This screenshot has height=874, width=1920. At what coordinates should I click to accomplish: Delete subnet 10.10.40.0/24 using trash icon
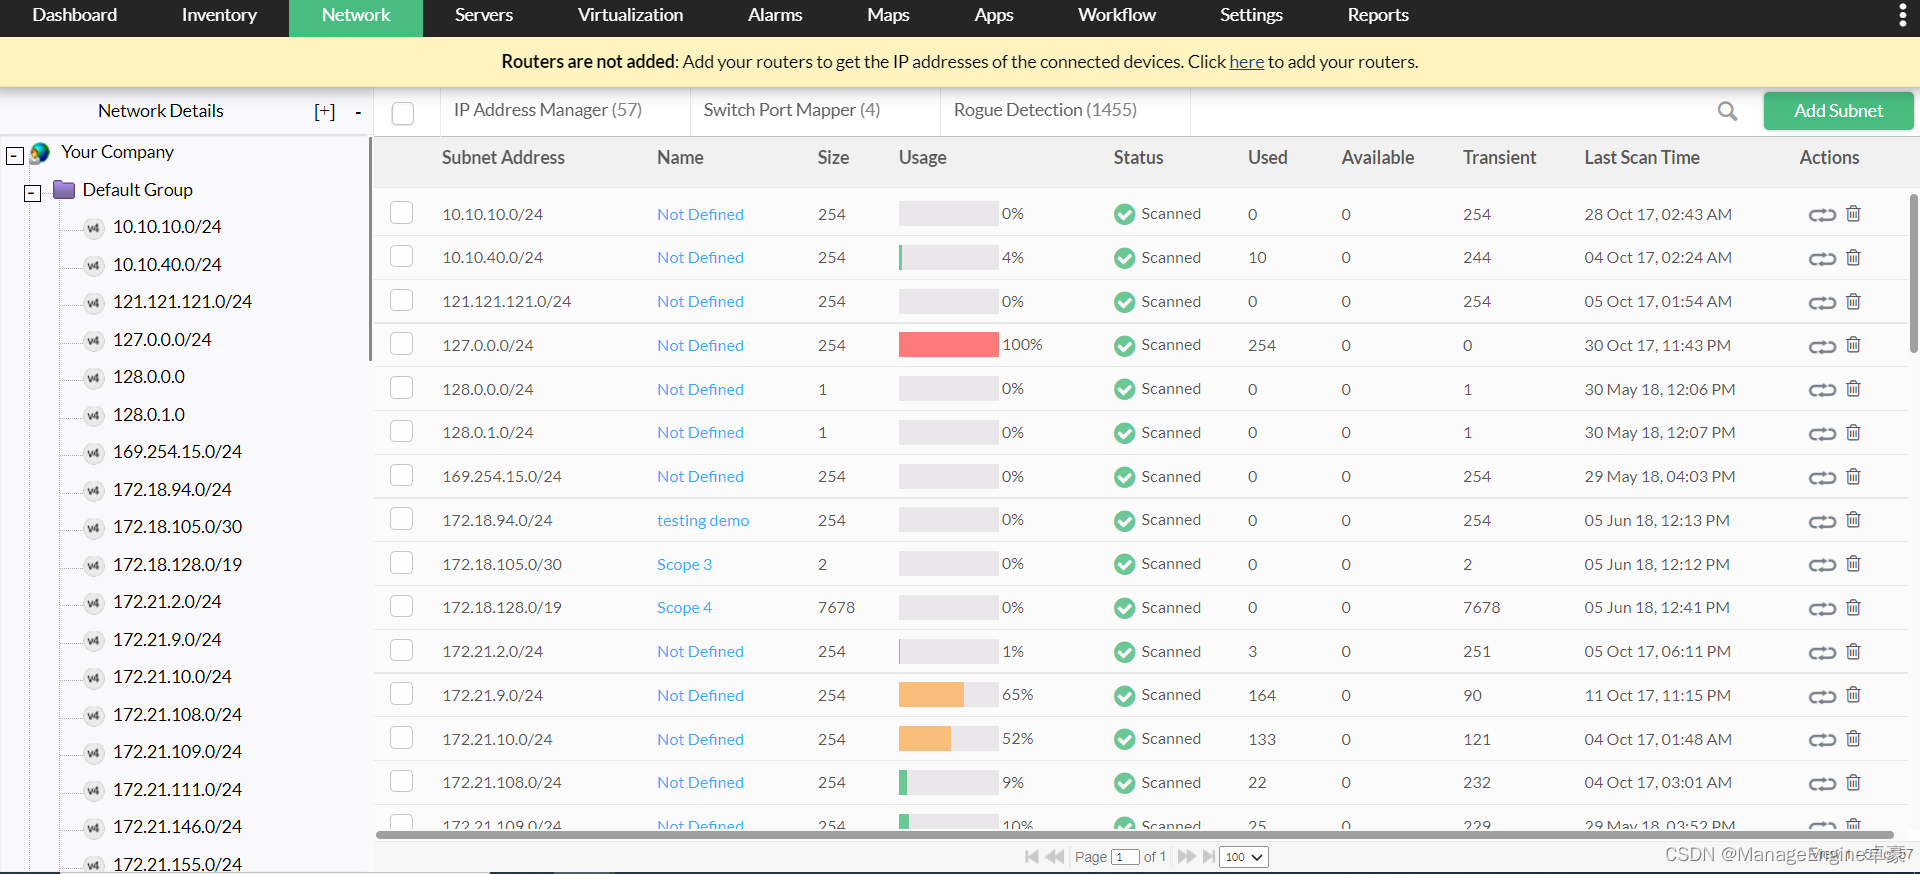[x=1853, y=258]
